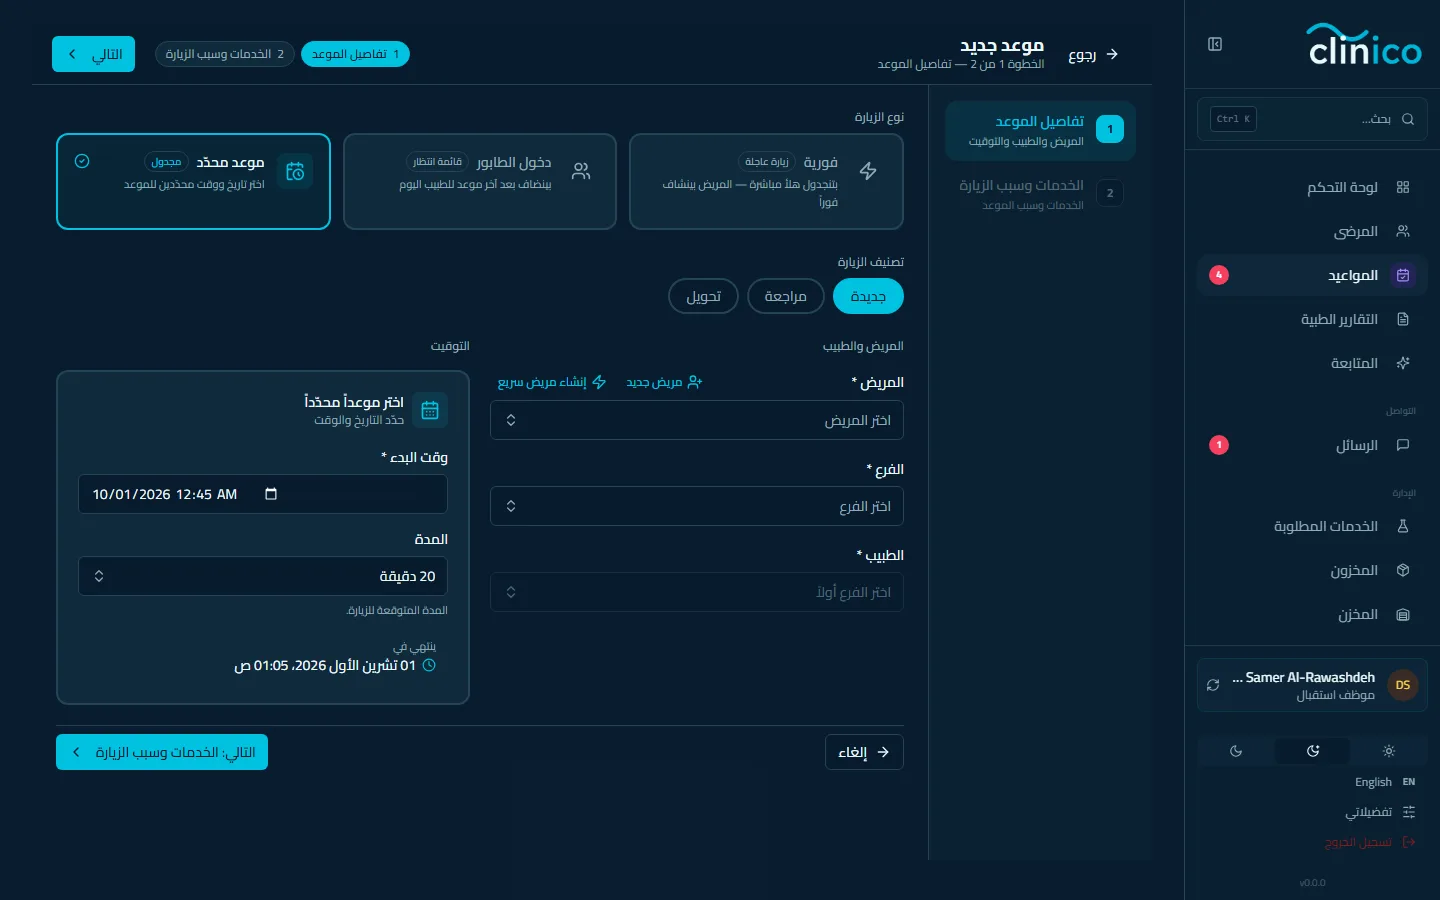Screen dimensions: 1440x900
Task: Open الرسائل chat bubble icon
Action: (1403, 445)
